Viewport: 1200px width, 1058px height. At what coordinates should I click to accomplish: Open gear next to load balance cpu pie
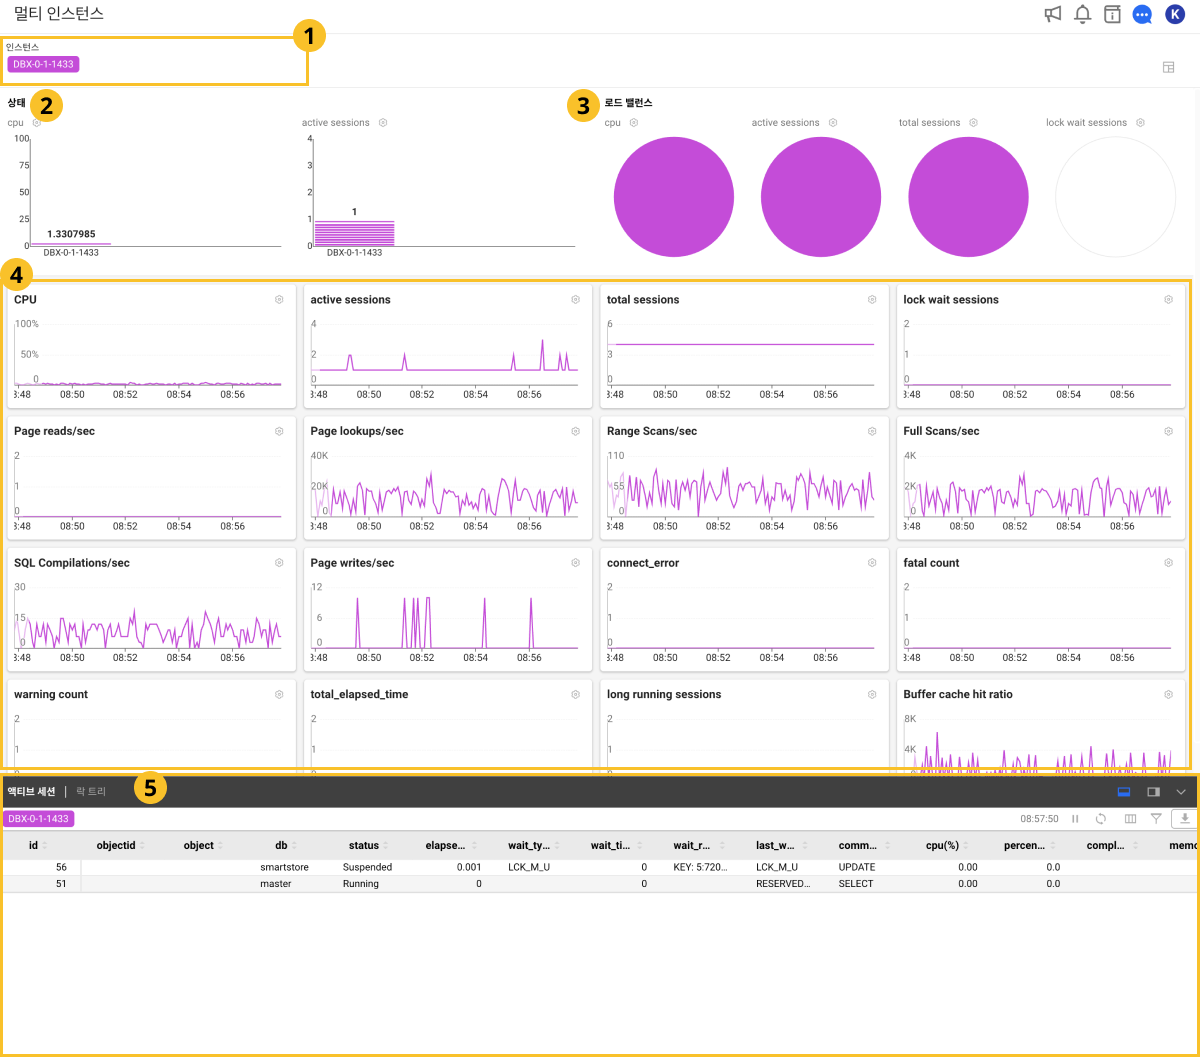pos(634,123)
